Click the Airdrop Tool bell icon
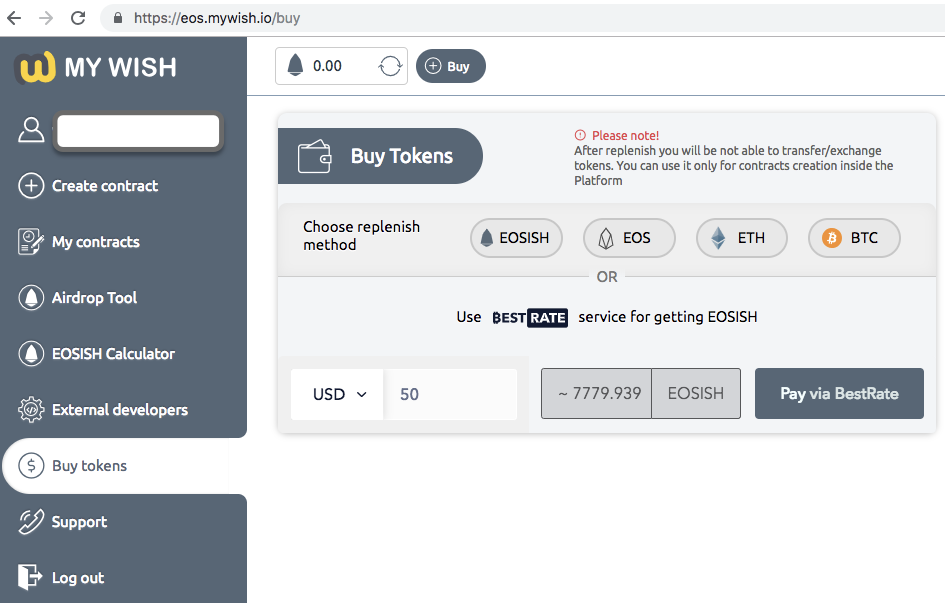 pyautogui.click(x=31, y=298)
